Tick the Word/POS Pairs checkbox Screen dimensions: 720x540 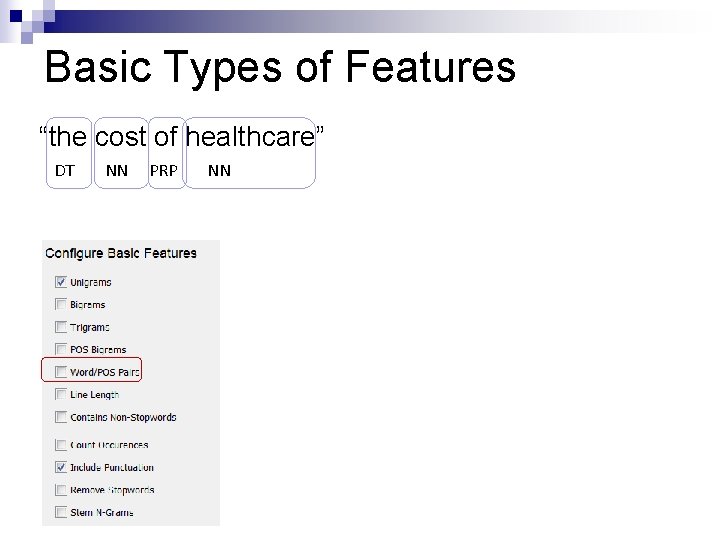[61, 372]
